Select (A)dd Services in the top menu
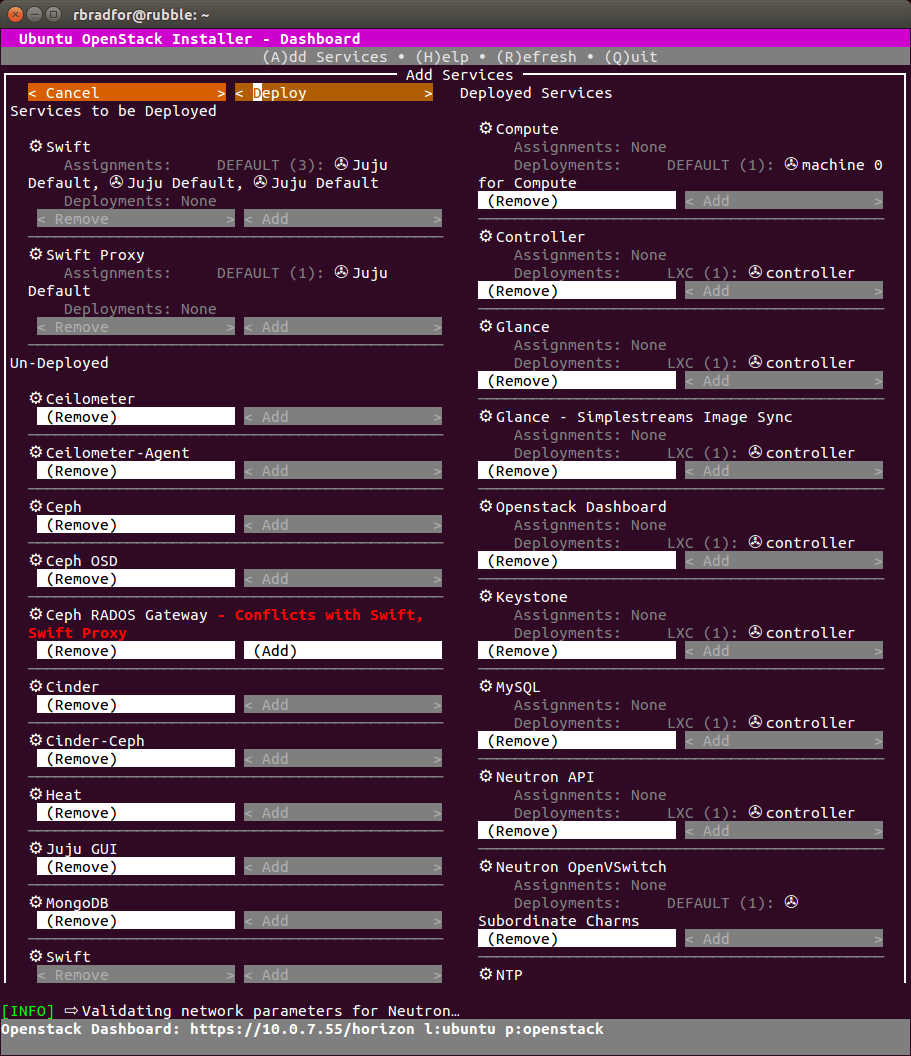Image resolution: width=911 pixels, height=1056 pixels. [x=325, y=57]
